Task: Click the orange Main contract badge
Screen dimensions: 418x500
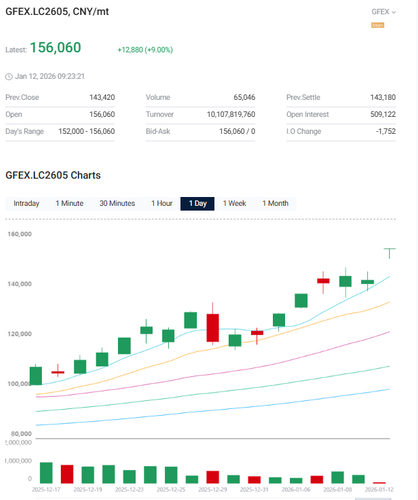Action: point(378,25)
